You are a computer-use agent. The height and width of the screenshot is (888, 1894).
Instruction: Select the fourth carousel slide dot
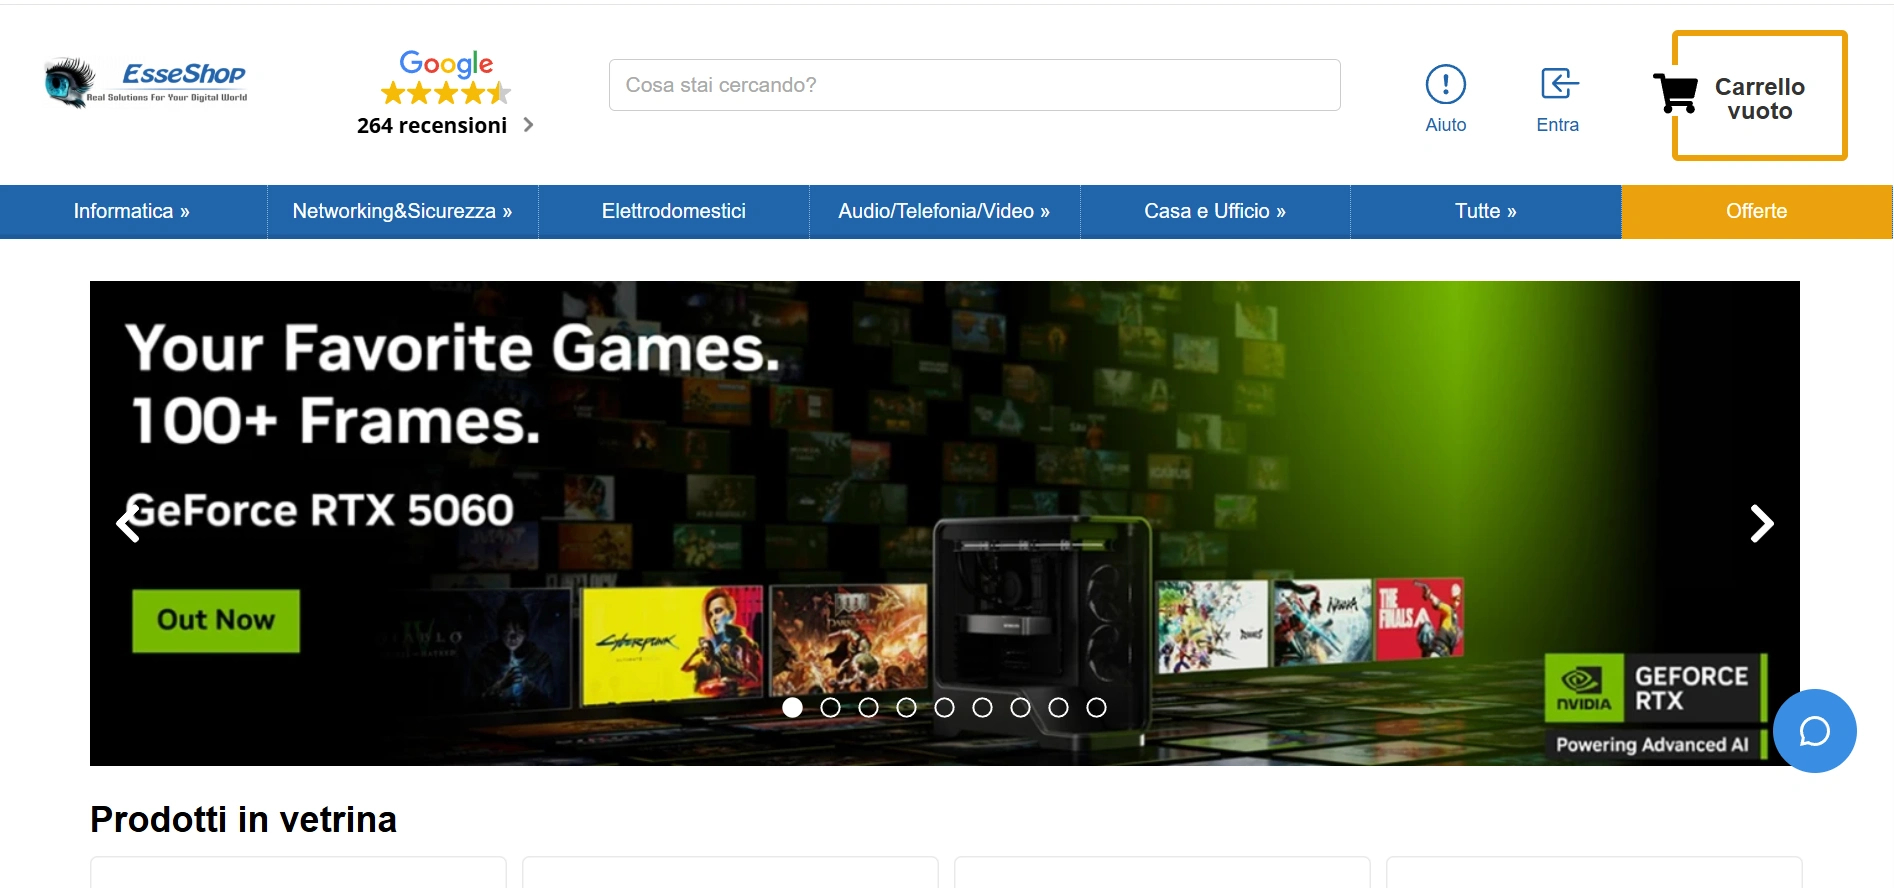tap(906, 708)
